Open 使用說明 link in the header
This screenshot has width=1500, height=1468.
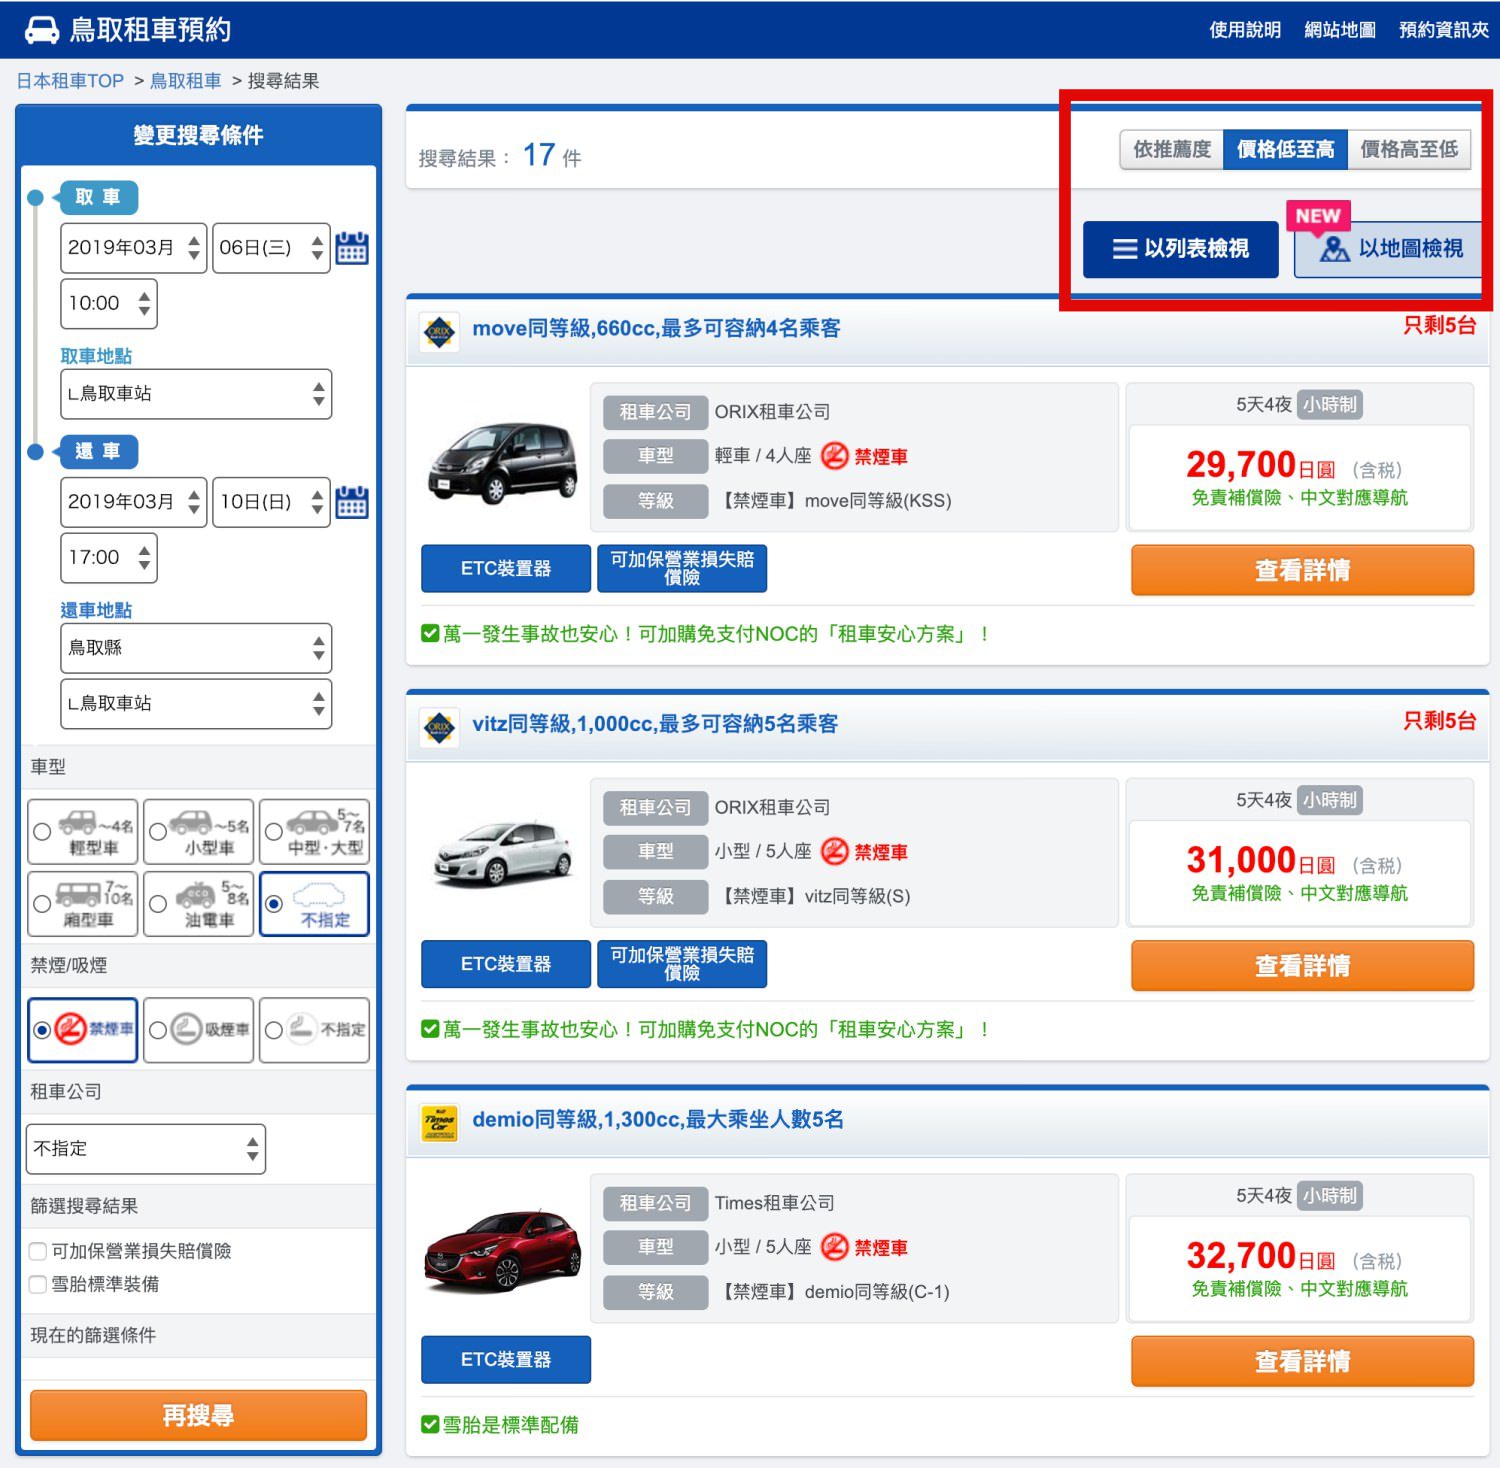(1244, 30)
